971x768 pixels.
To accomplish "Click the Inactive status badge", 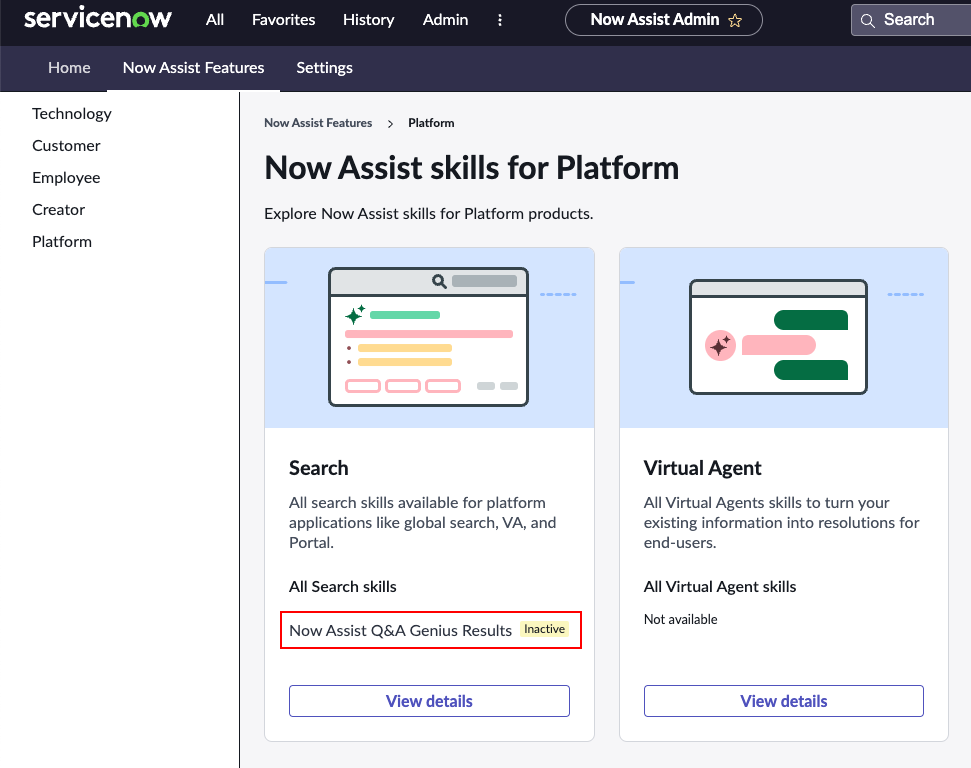I will pos(544,629).
